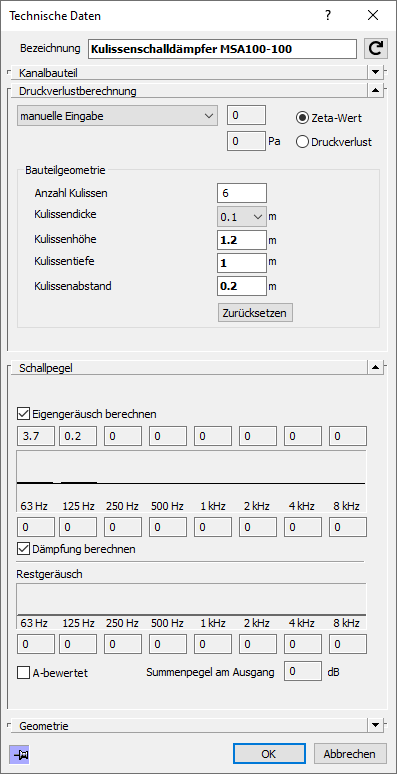Collapse the Druckverlustberechnung section
This screenshot has width=397, height=774.
tap(376, 90)
